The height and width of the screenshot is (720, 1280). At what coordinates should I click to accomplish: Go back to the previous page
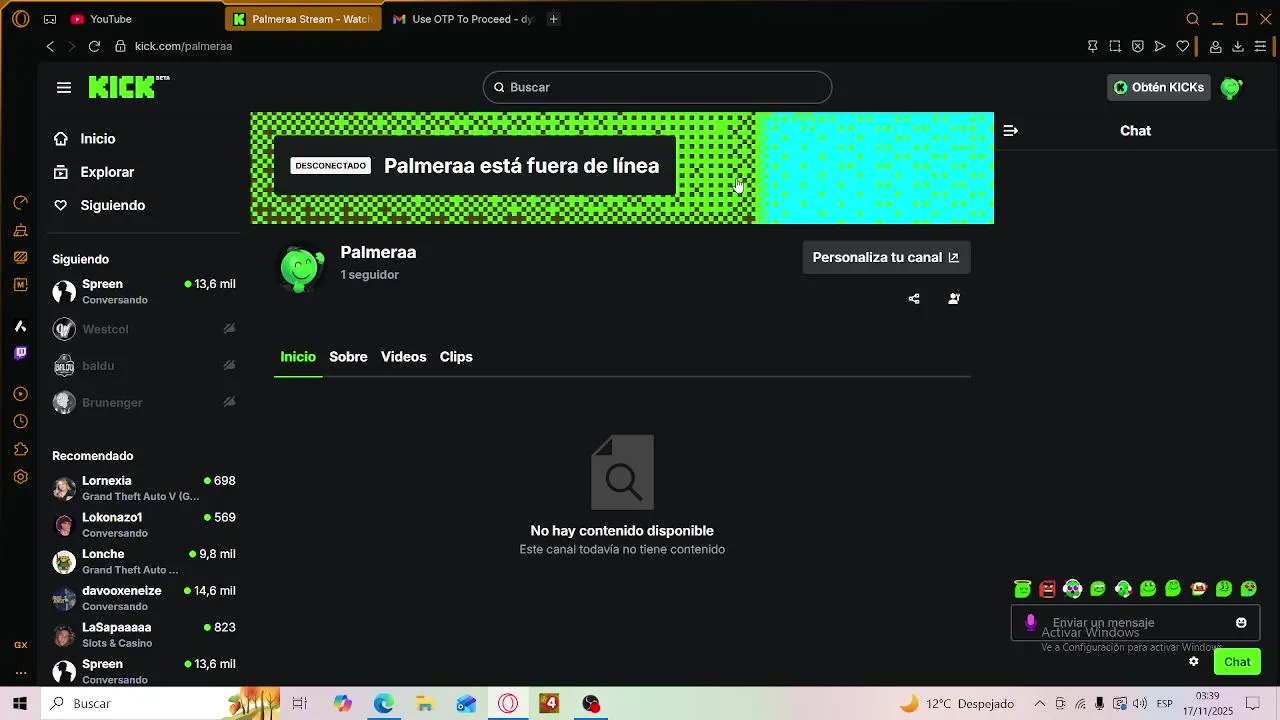50,46
